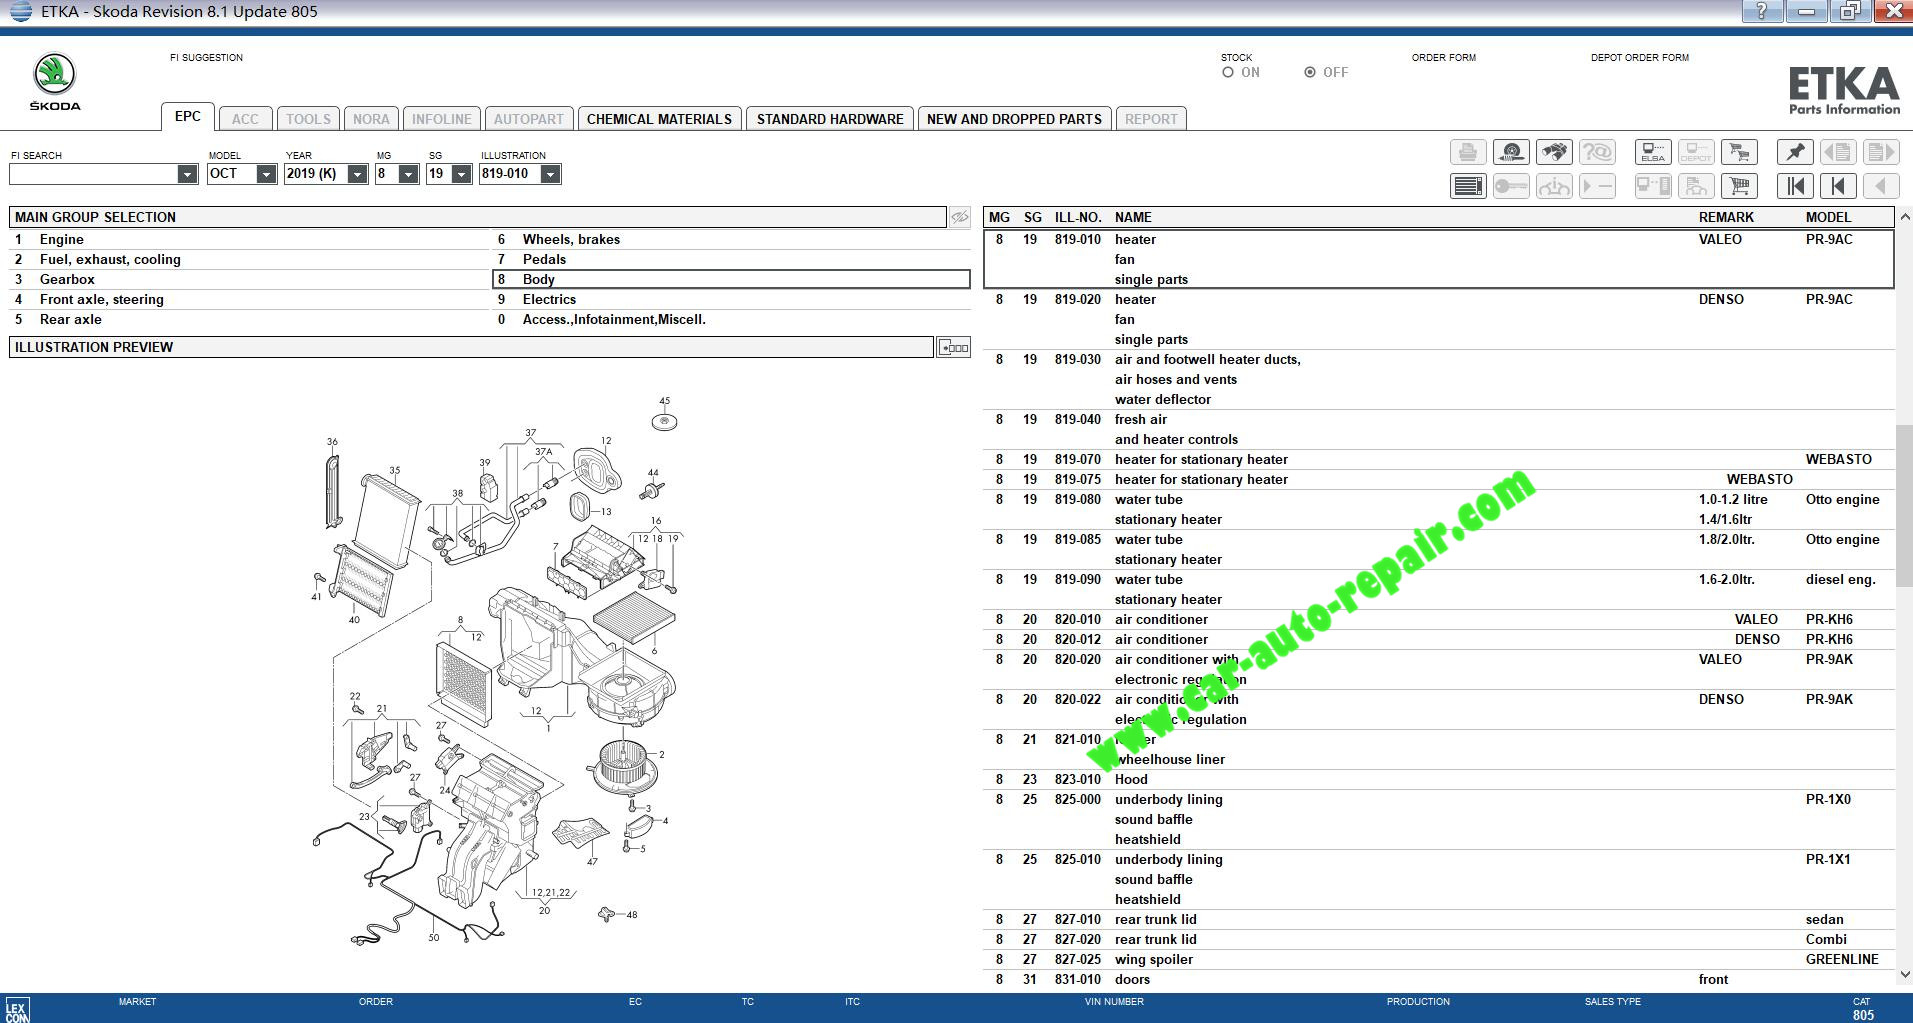This screenshot has width=1913, height=1023.
Task: Open the New and Dropped Parts tab
Action: [x=1014, y=119]
